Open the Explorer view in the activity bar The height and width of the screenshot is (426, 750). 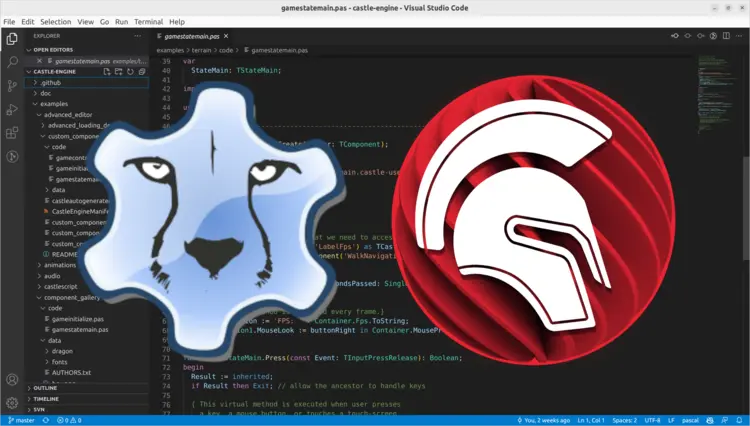coord(12,39)
